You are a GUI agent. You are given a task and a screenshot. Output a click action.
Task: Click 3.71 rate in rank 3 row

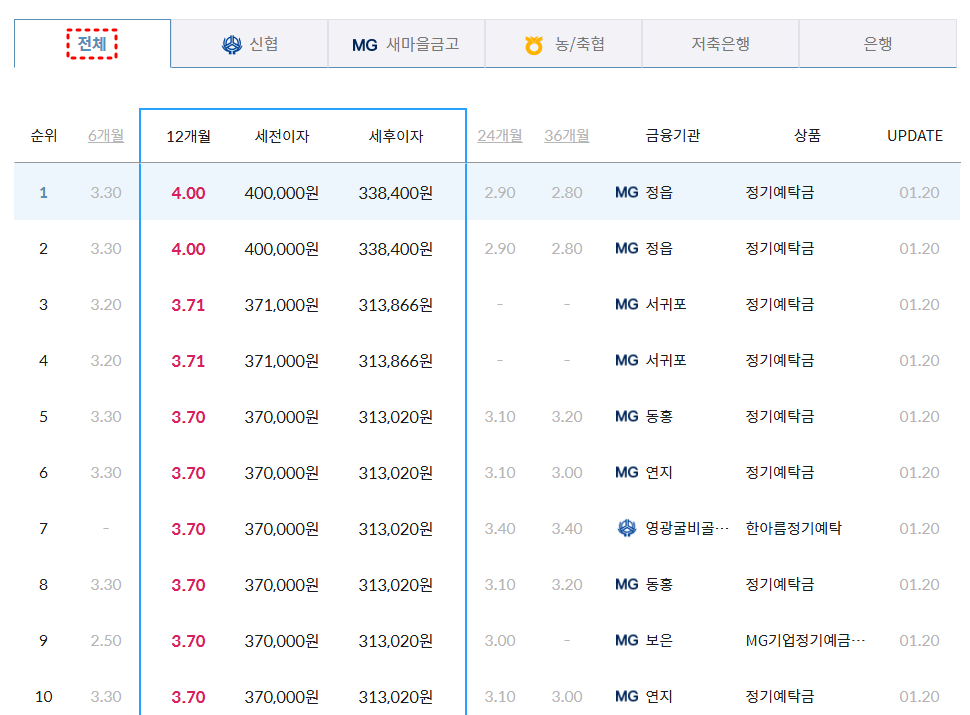coord(188,305)
